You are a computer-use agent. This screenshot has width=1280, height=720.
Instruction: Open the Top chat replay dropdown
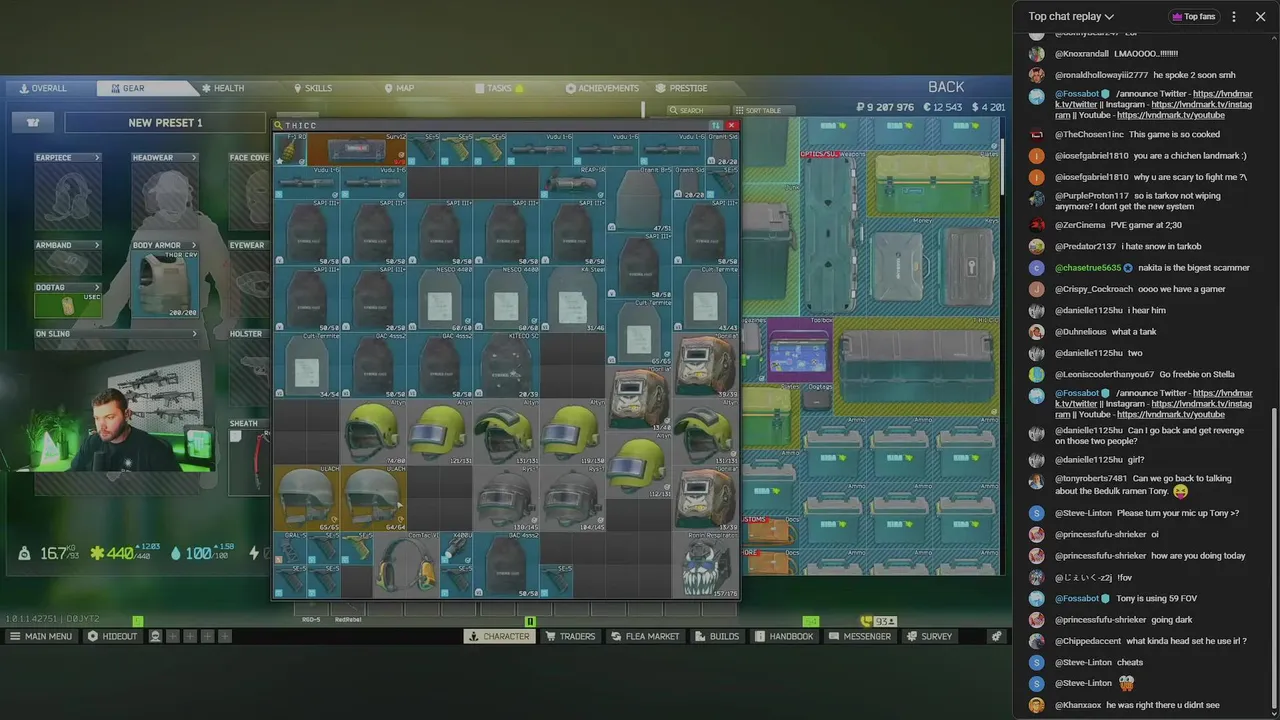pyautogui.click(x=1071, y=16)
